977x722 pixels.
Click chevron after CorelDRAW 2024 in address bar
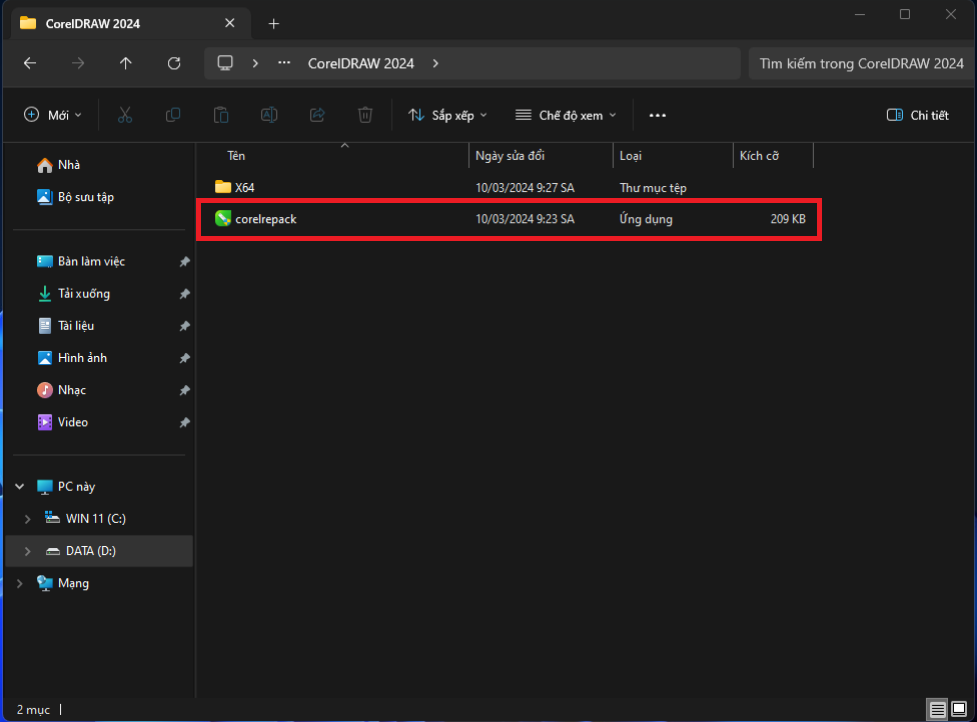pyautogui.click(x=436, y=63)
